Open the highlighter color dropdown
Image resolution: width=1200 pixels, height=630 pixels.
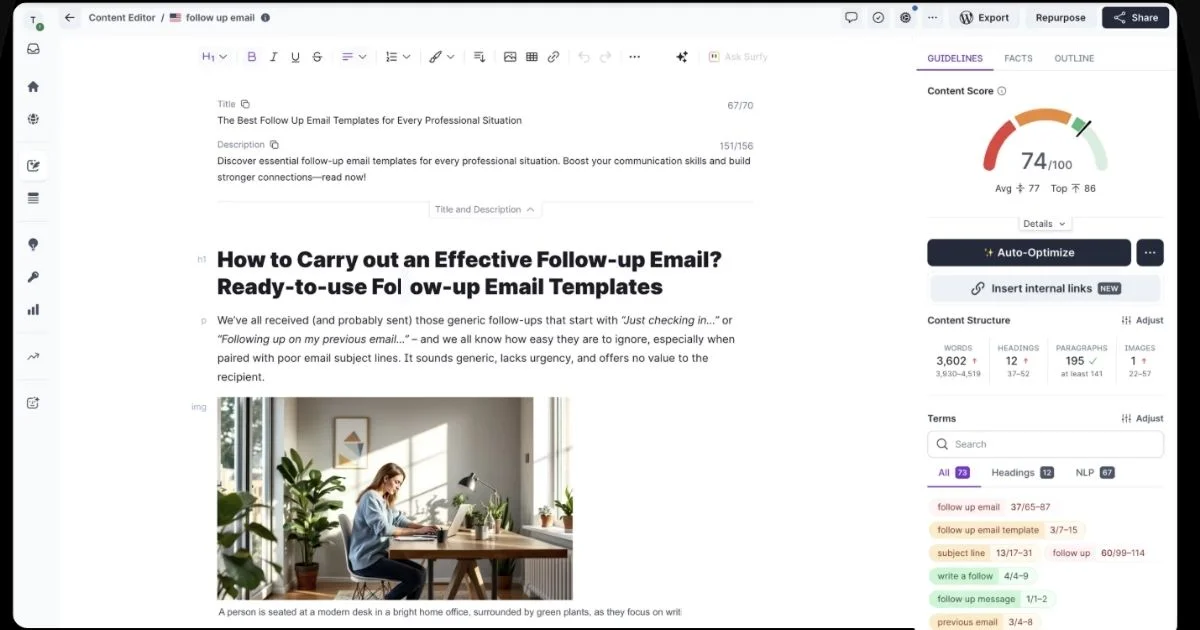click(x=442, y=57)
